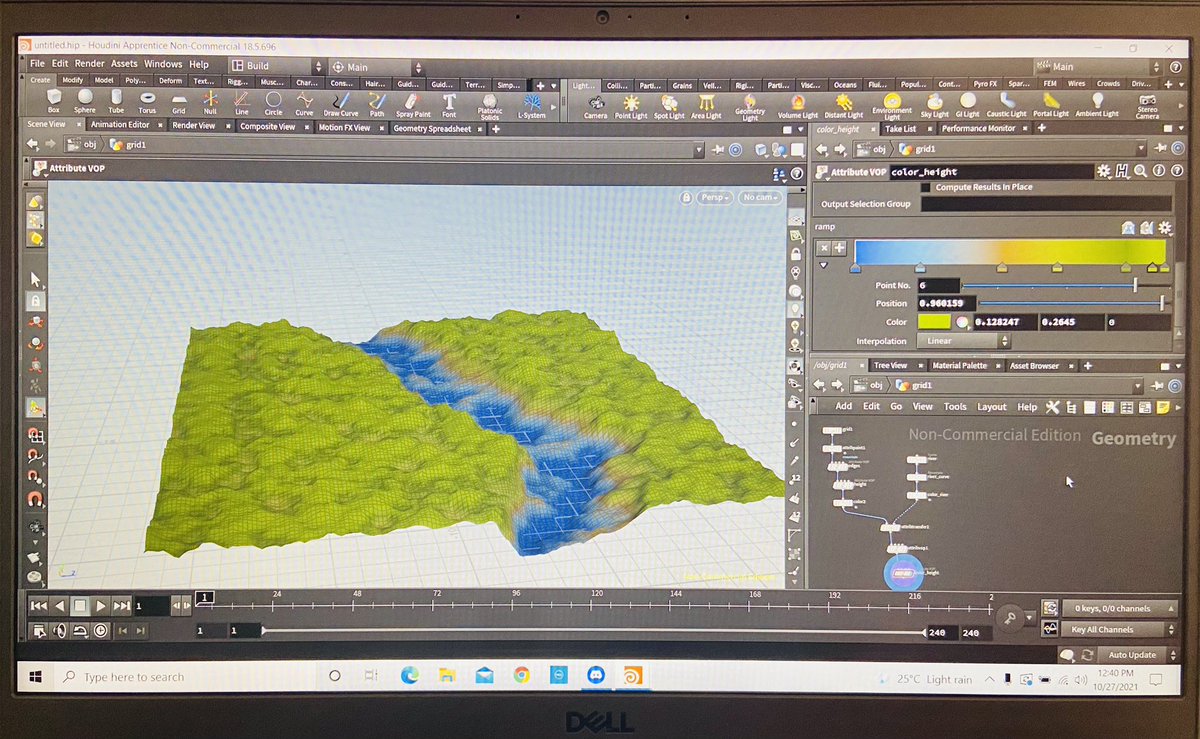This screenshot has height=739, width=1200.
Task: Open Discord from the taskbar
Action: coord(596,676)
